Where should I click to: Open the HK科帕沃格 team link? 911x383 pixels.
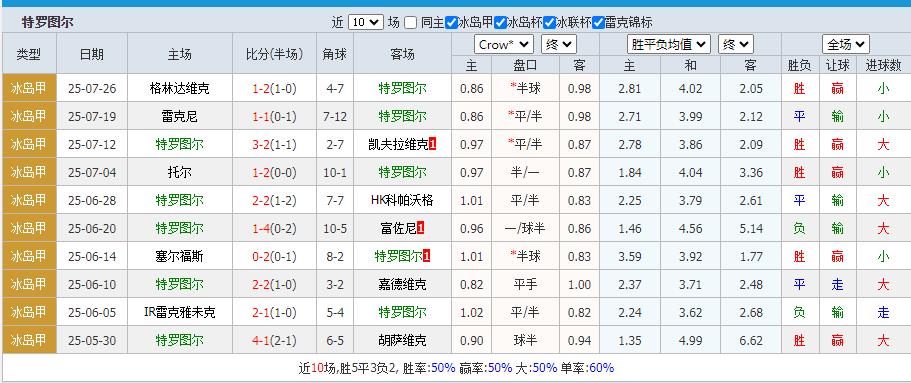pos(402,201)
